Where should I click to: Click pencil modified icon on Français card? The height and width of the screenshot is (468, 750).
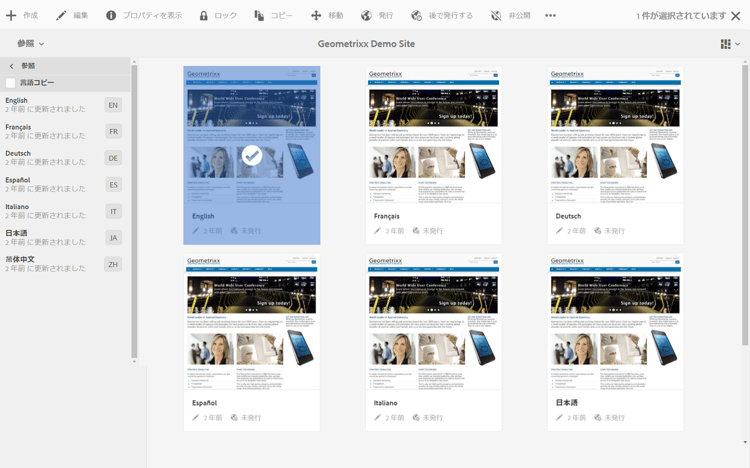pyautogui.click(x=377, y=231)
